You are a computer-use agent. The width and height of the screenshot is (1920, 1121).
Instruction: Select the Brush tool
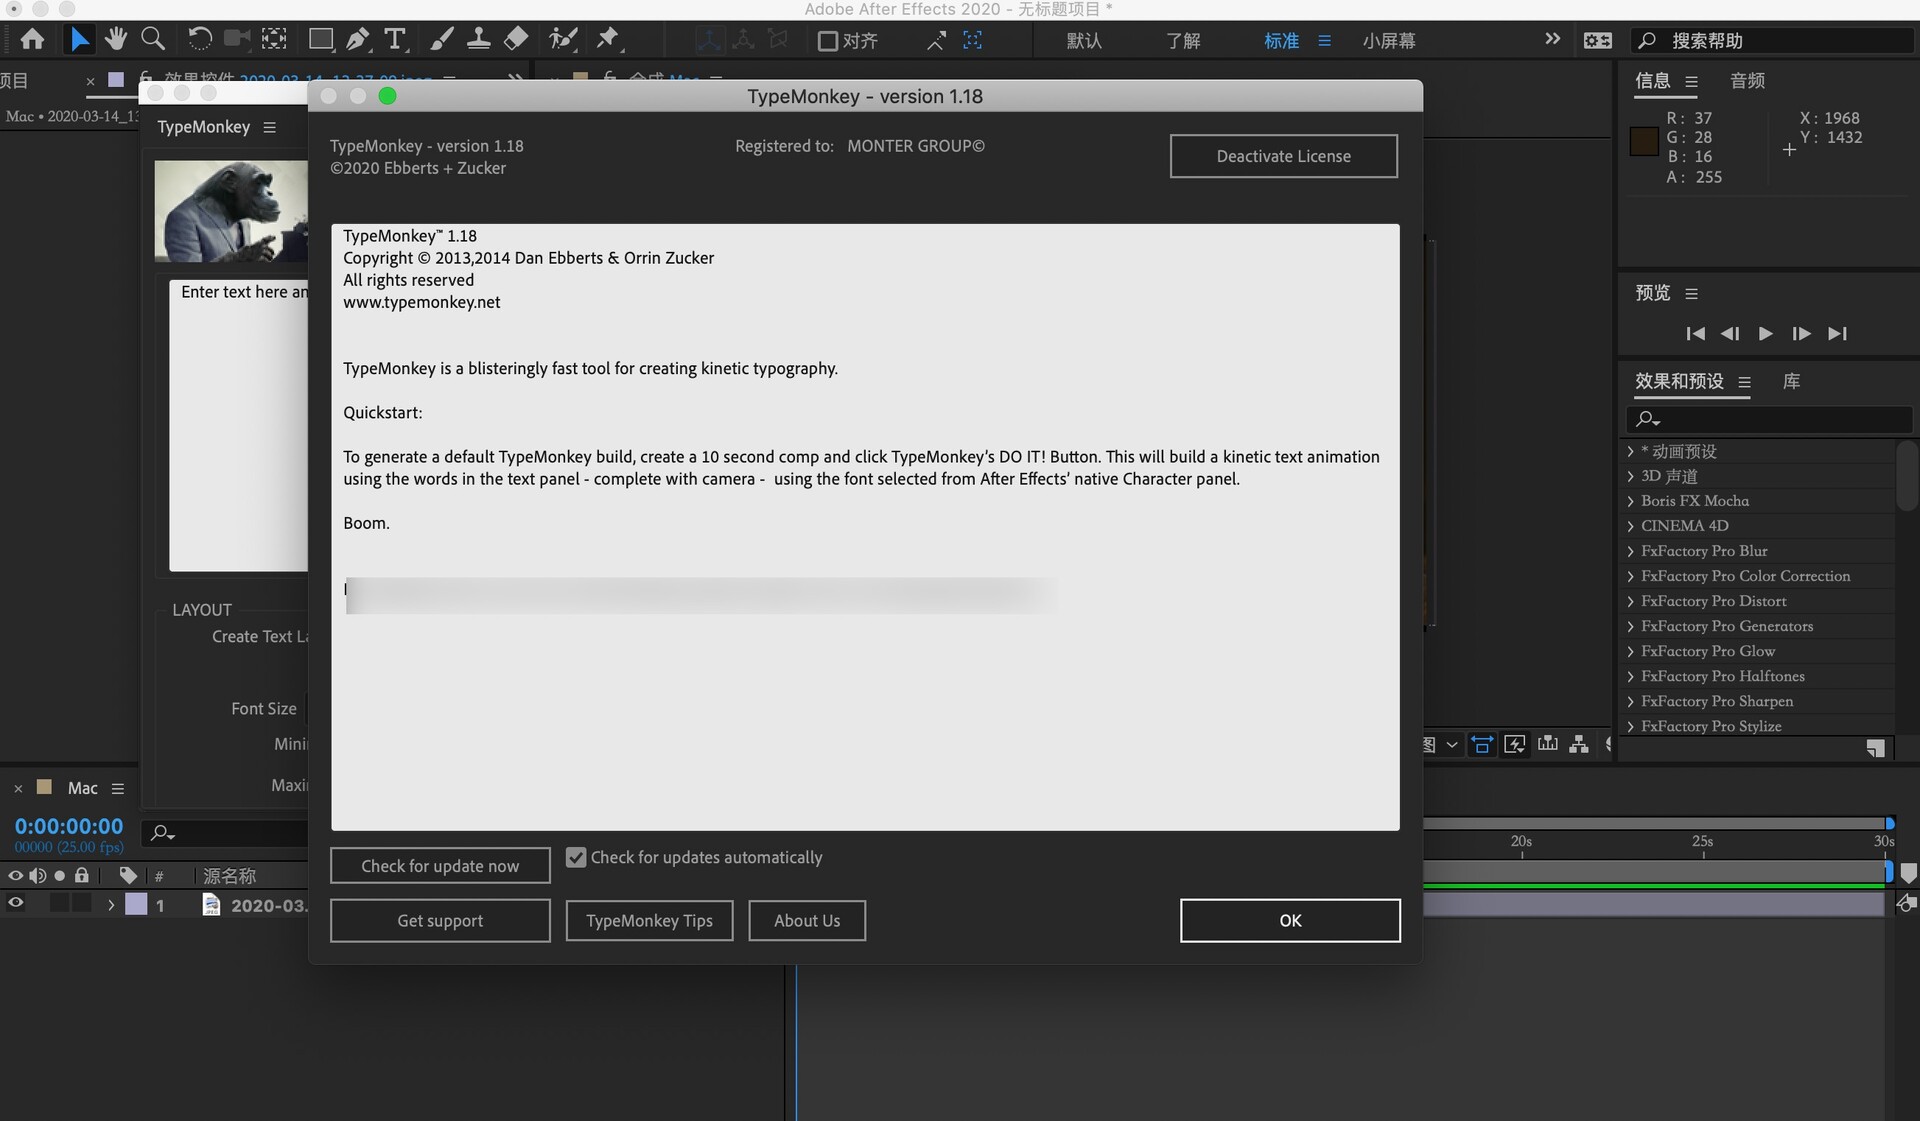tap(441, 40)
